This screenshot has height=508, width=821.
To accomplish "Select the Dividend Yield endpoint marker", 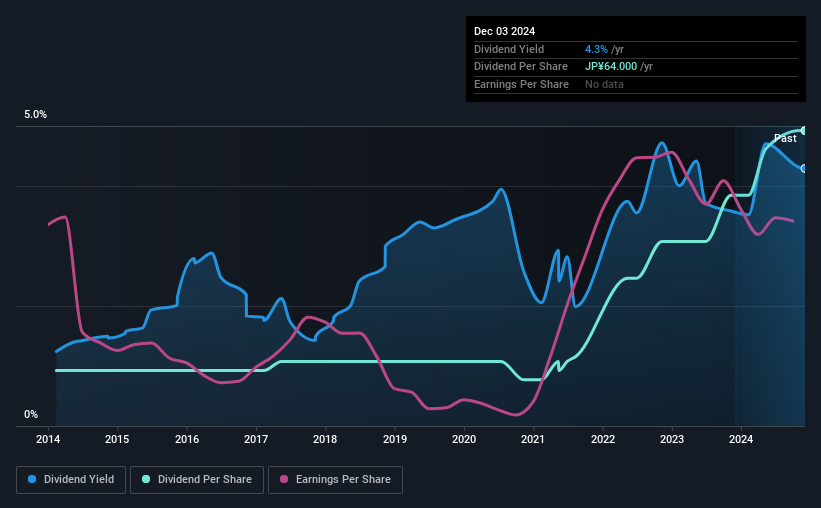I will (x=804, y=169).
